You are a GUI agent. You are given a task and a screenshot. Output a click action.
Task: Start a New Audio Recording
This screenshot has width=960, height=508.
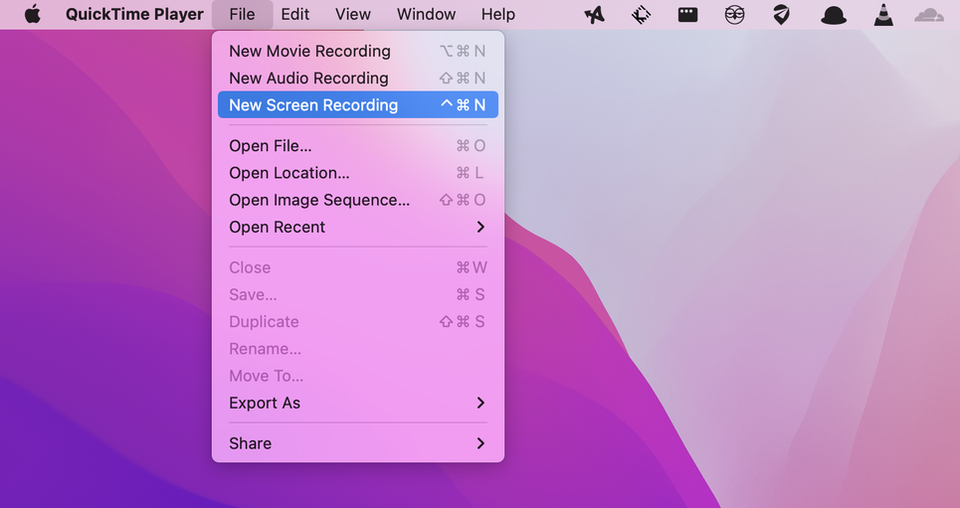coord(358,78)
